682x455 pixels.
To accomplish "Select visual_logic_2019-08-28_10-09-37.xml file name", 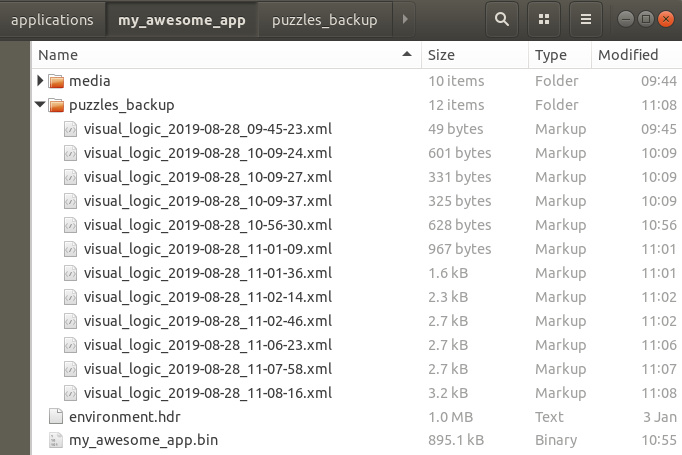I will tap(208, 201).
